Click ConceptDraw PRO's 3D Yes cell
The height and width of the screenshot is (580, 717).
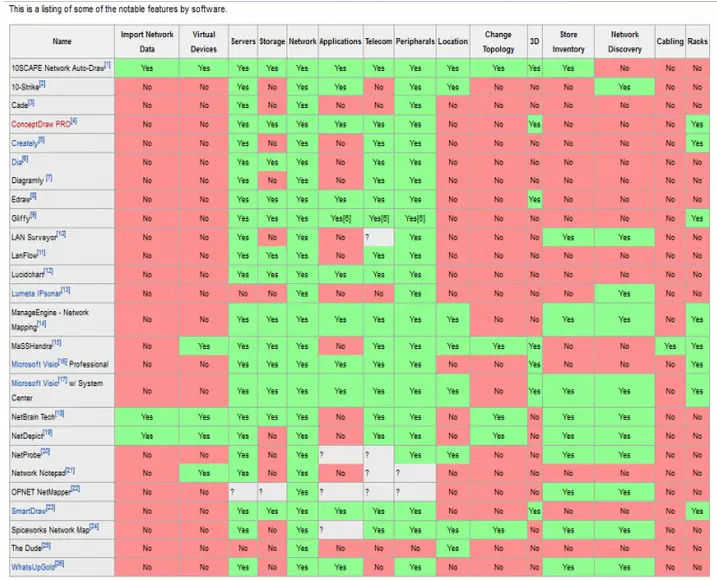[x=535, y=124]
